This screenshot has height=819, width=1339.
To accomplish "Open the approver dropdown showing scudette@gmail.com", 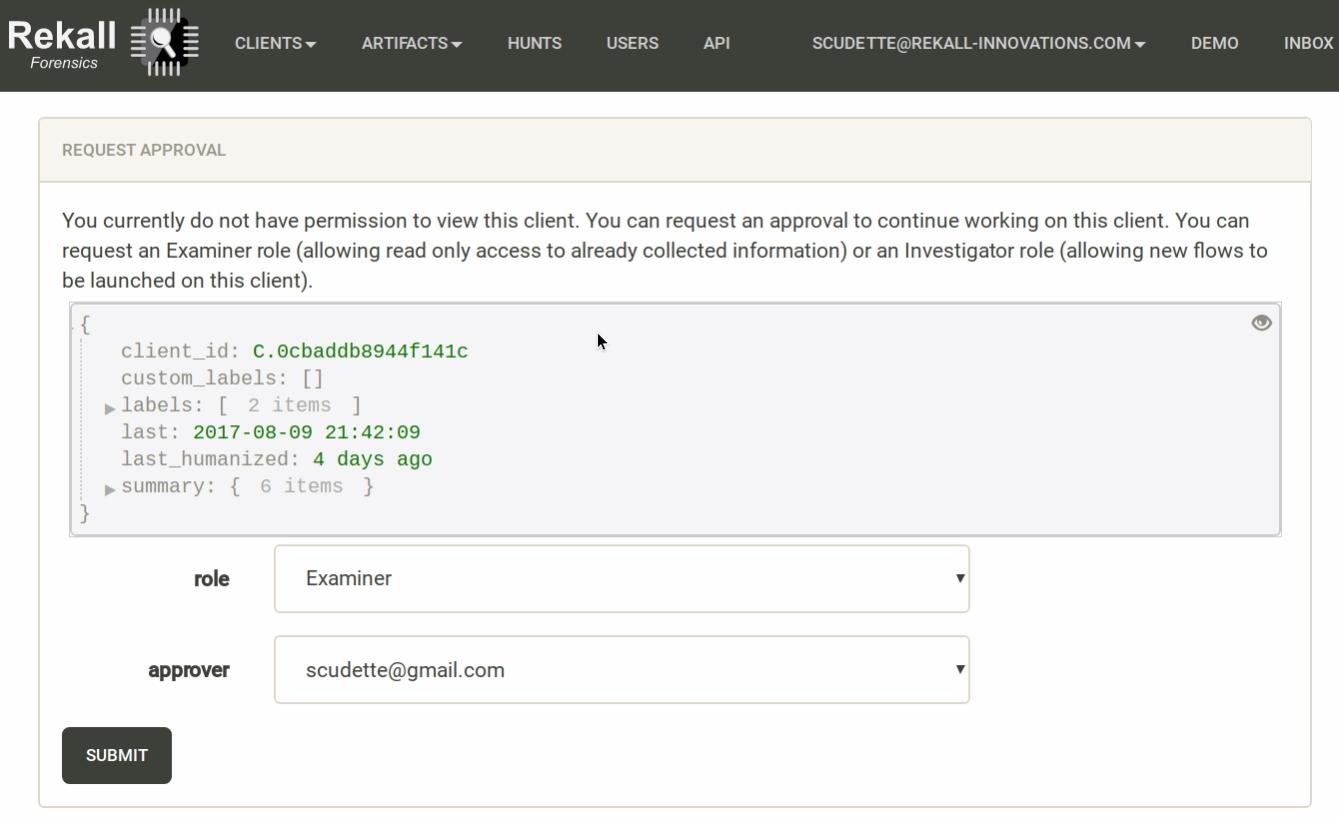I will point(621,670).
